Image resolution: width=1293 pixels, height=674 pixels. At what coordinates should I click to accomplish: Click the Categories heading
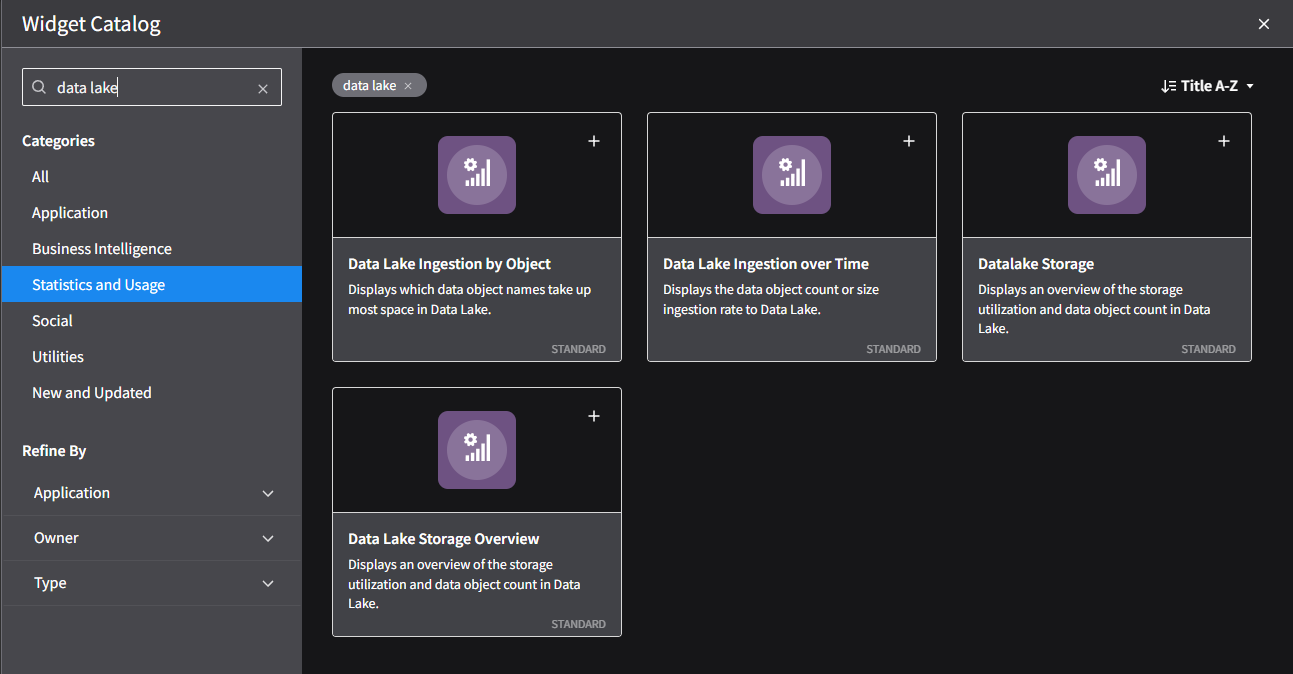point(59,141)
